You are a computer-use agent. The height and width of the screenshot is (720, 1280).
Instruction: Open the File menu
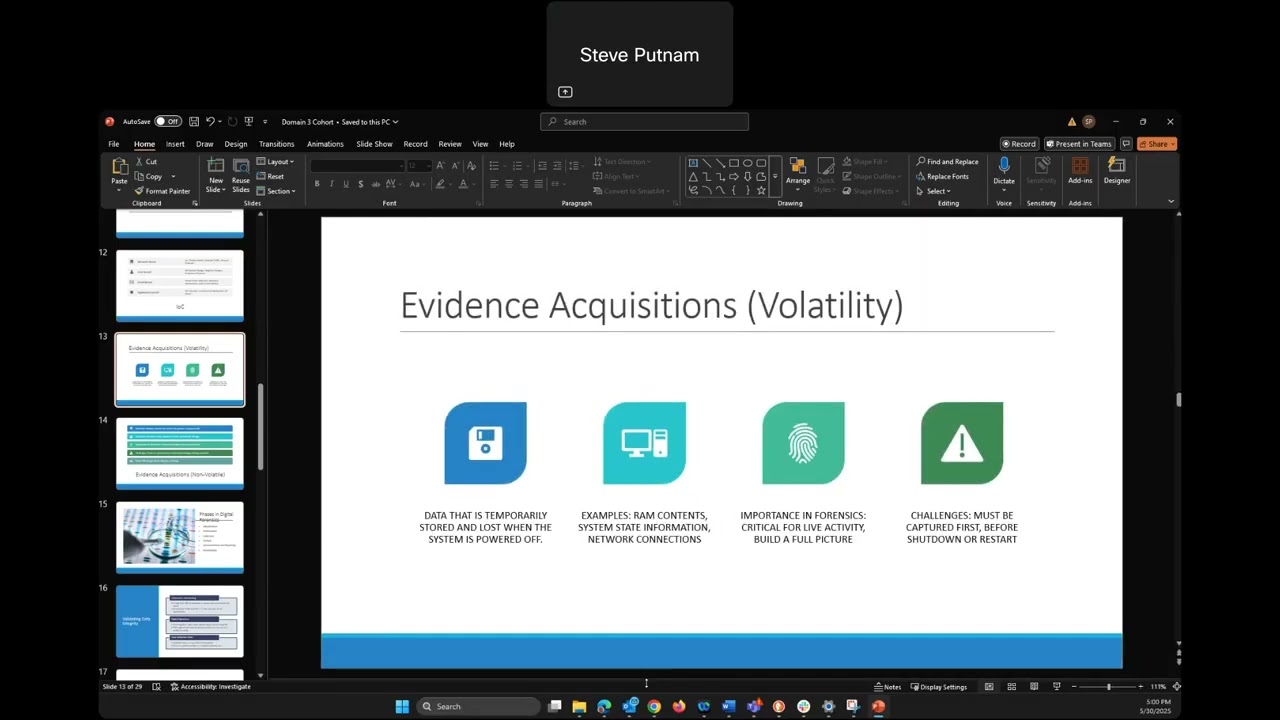tap(114, 144)
